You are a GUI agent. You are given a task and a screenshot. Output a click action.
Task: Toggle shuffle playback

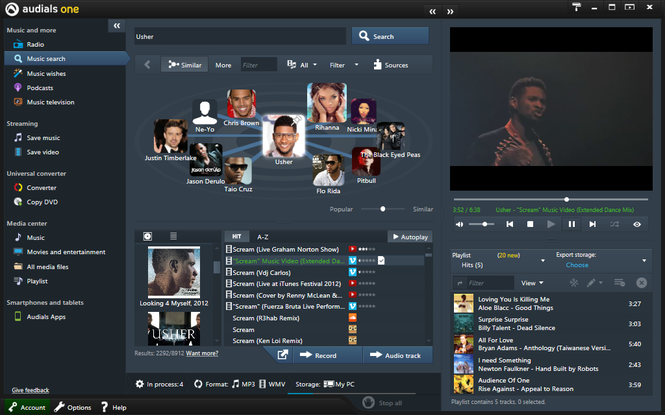[614, 224]
